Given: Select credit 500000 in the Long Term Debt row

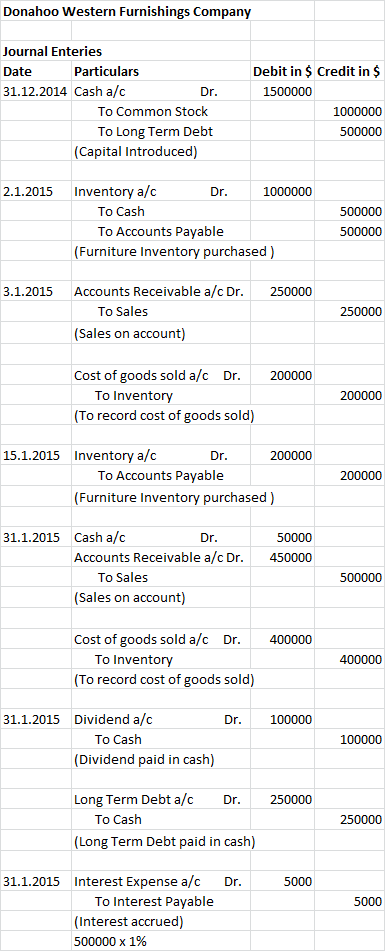Looking at the screenshot, I should (361, 132).
